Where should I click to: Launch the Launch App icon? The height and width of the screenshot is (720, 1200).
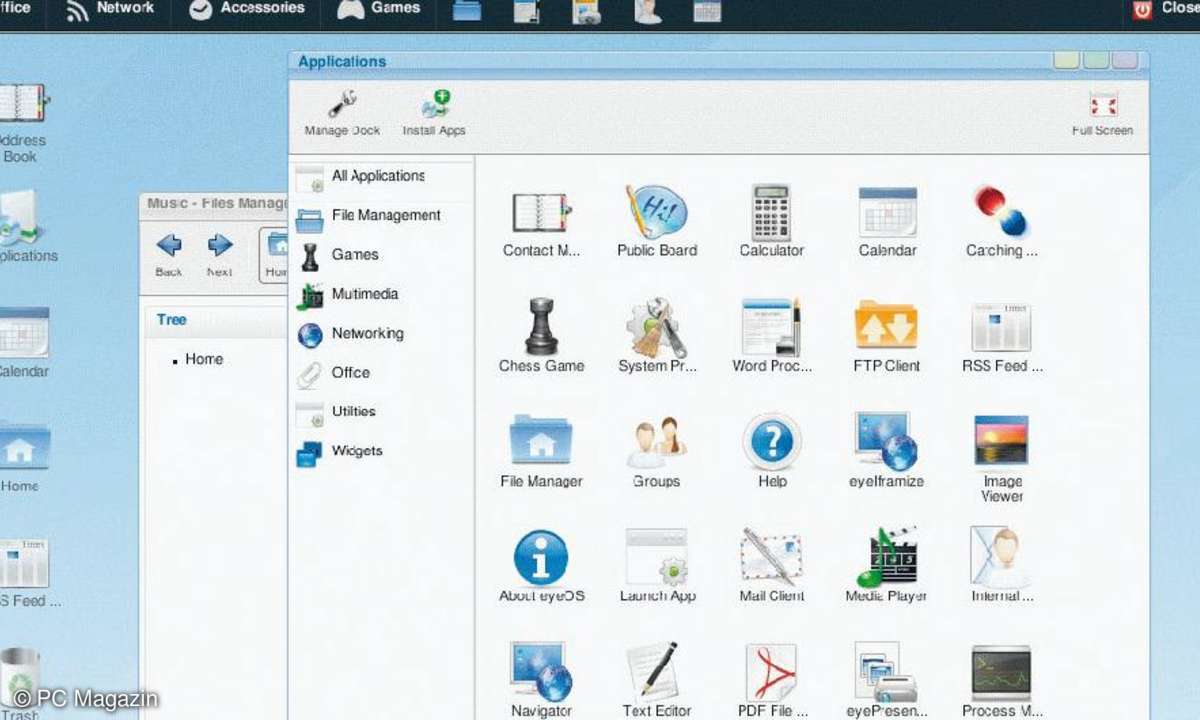pos(656,556)
